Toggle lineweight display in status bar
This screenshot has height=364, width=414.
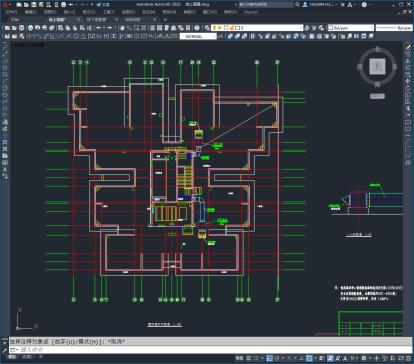pos(322,358)
